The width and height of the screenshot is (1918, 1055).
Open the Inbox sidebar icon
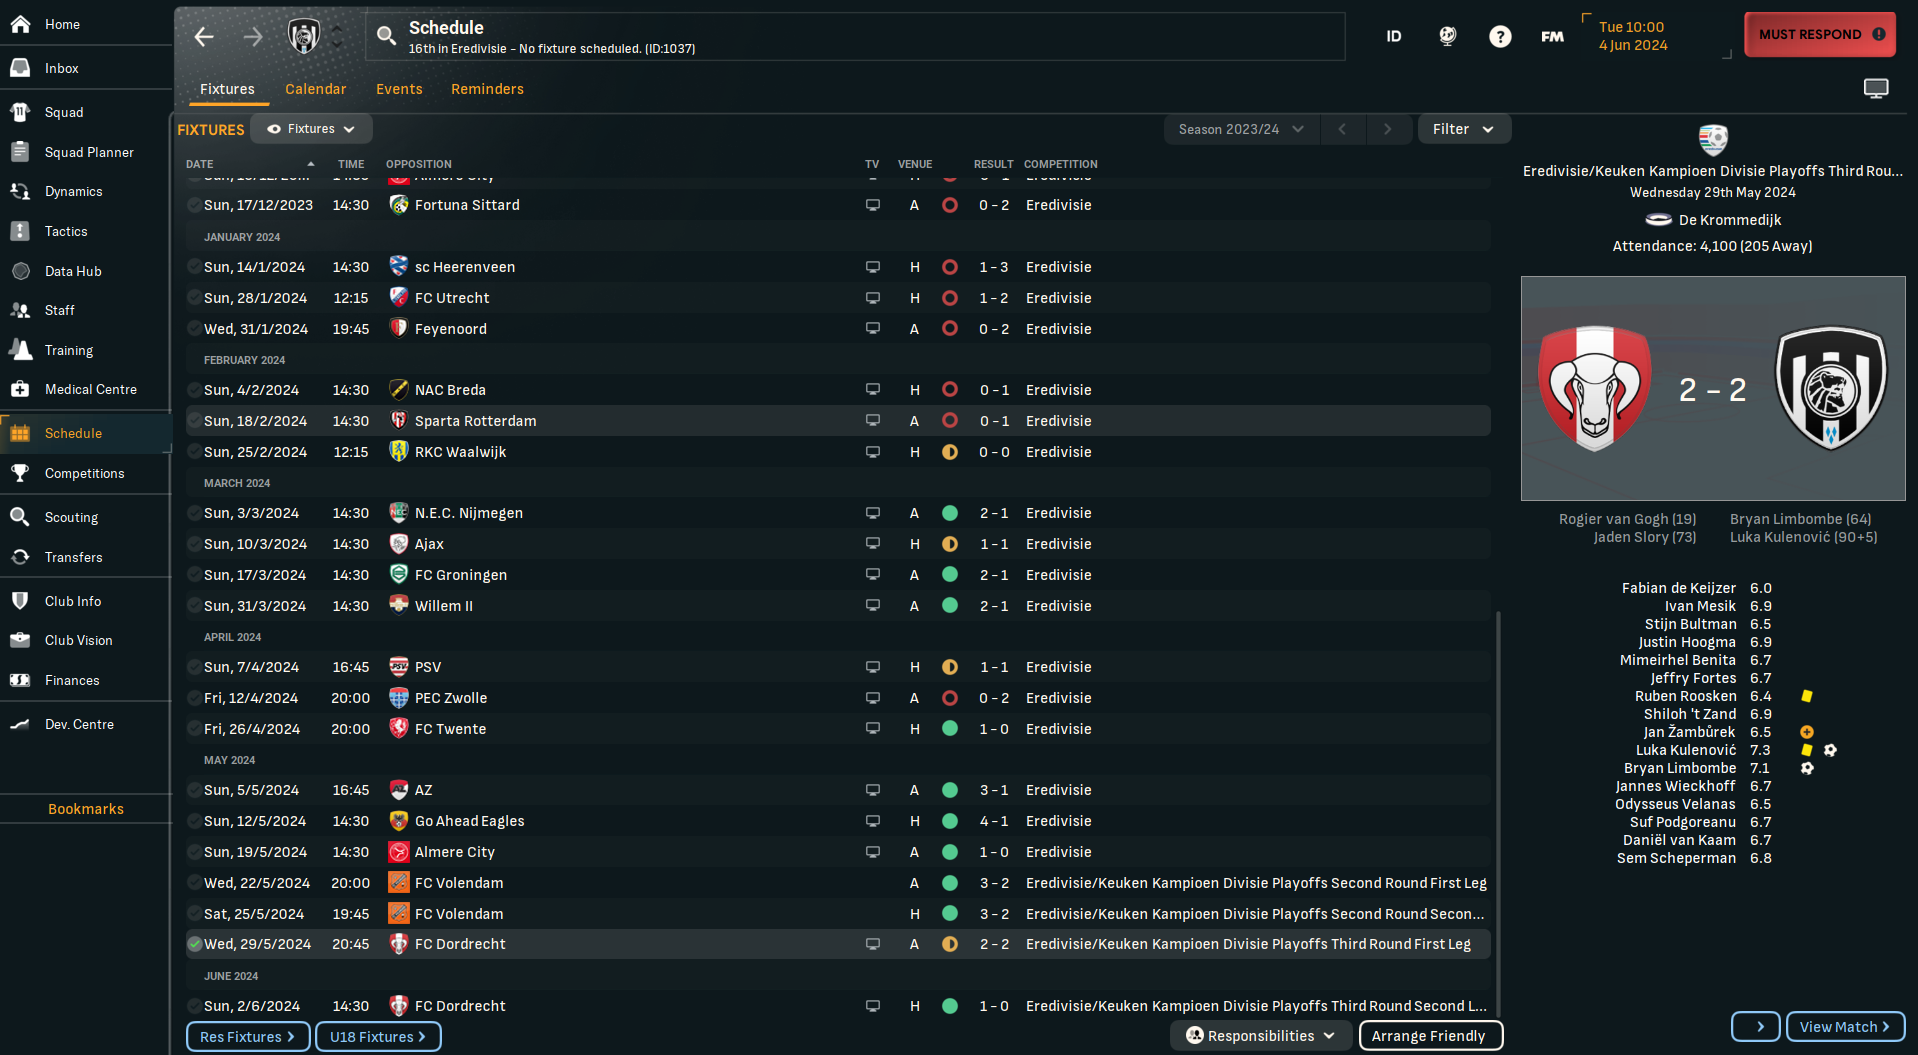pos(20,68)
